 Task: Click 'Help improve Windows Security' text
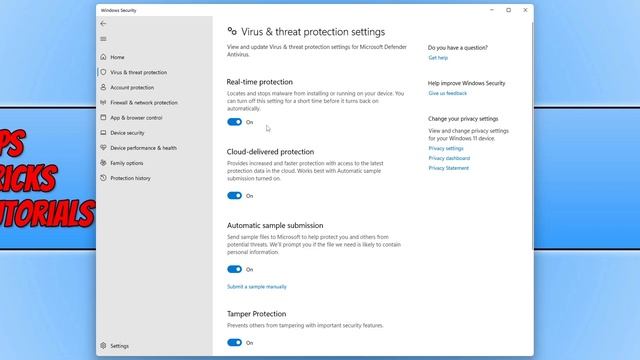tap(467, 83)
